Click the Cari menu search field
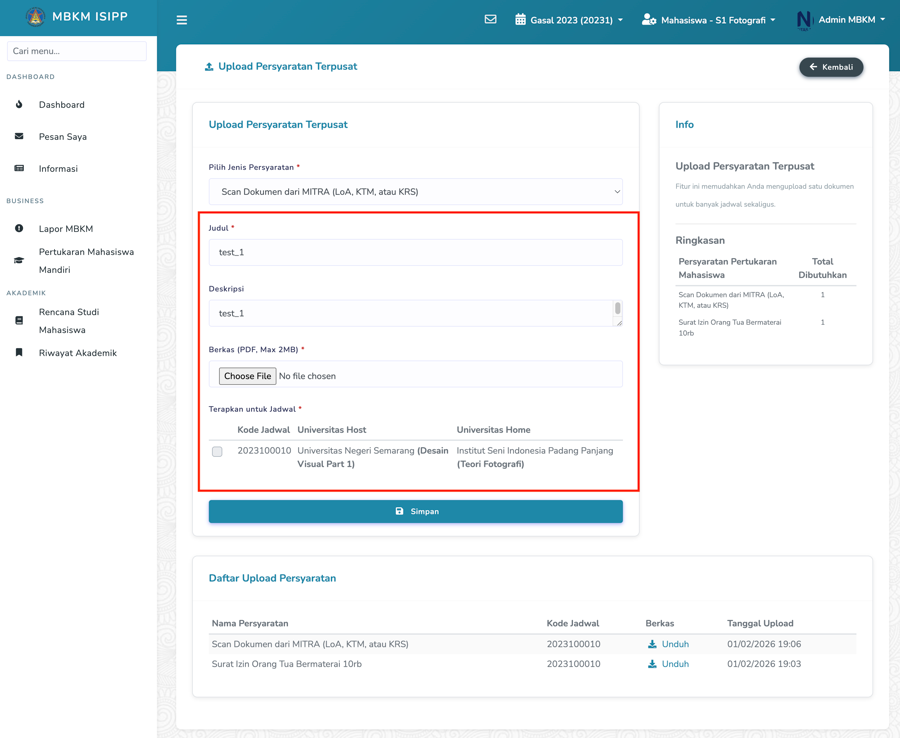The image size is (900, 738). 76,50
